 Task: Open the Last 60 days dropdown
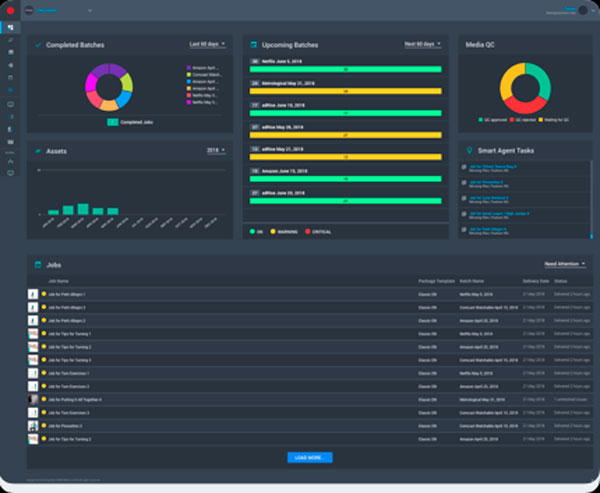click(207, 45)
